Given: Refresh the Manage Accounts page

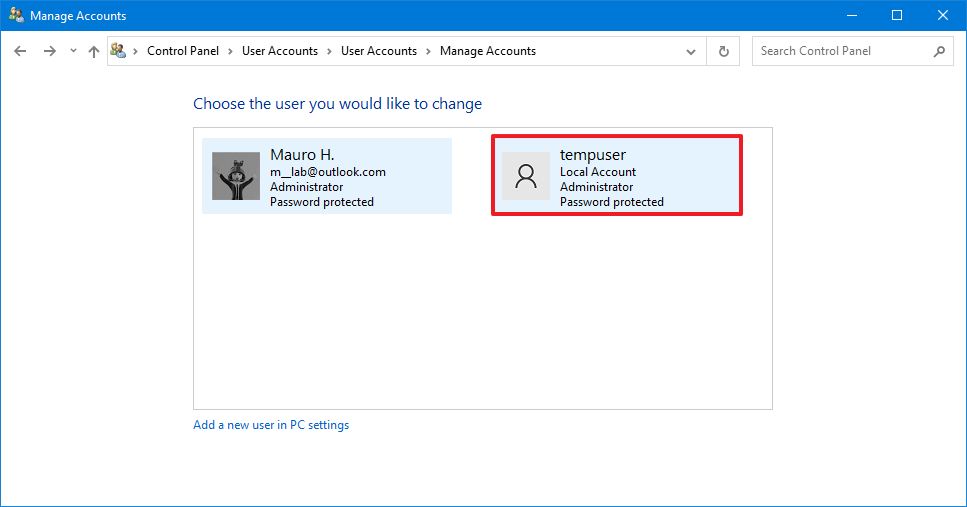Looking at the screenshot, I should click(723, 51).
